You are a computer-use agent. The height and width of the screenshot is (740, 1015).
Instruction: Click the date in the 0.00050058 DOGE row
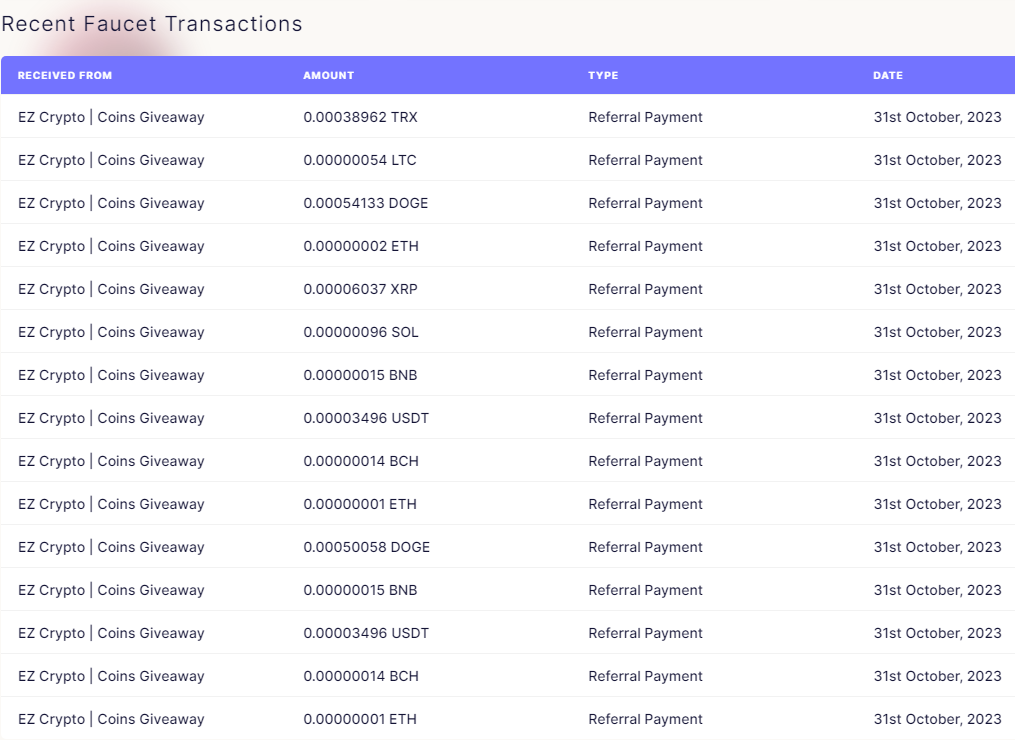(x=937, y=547)
